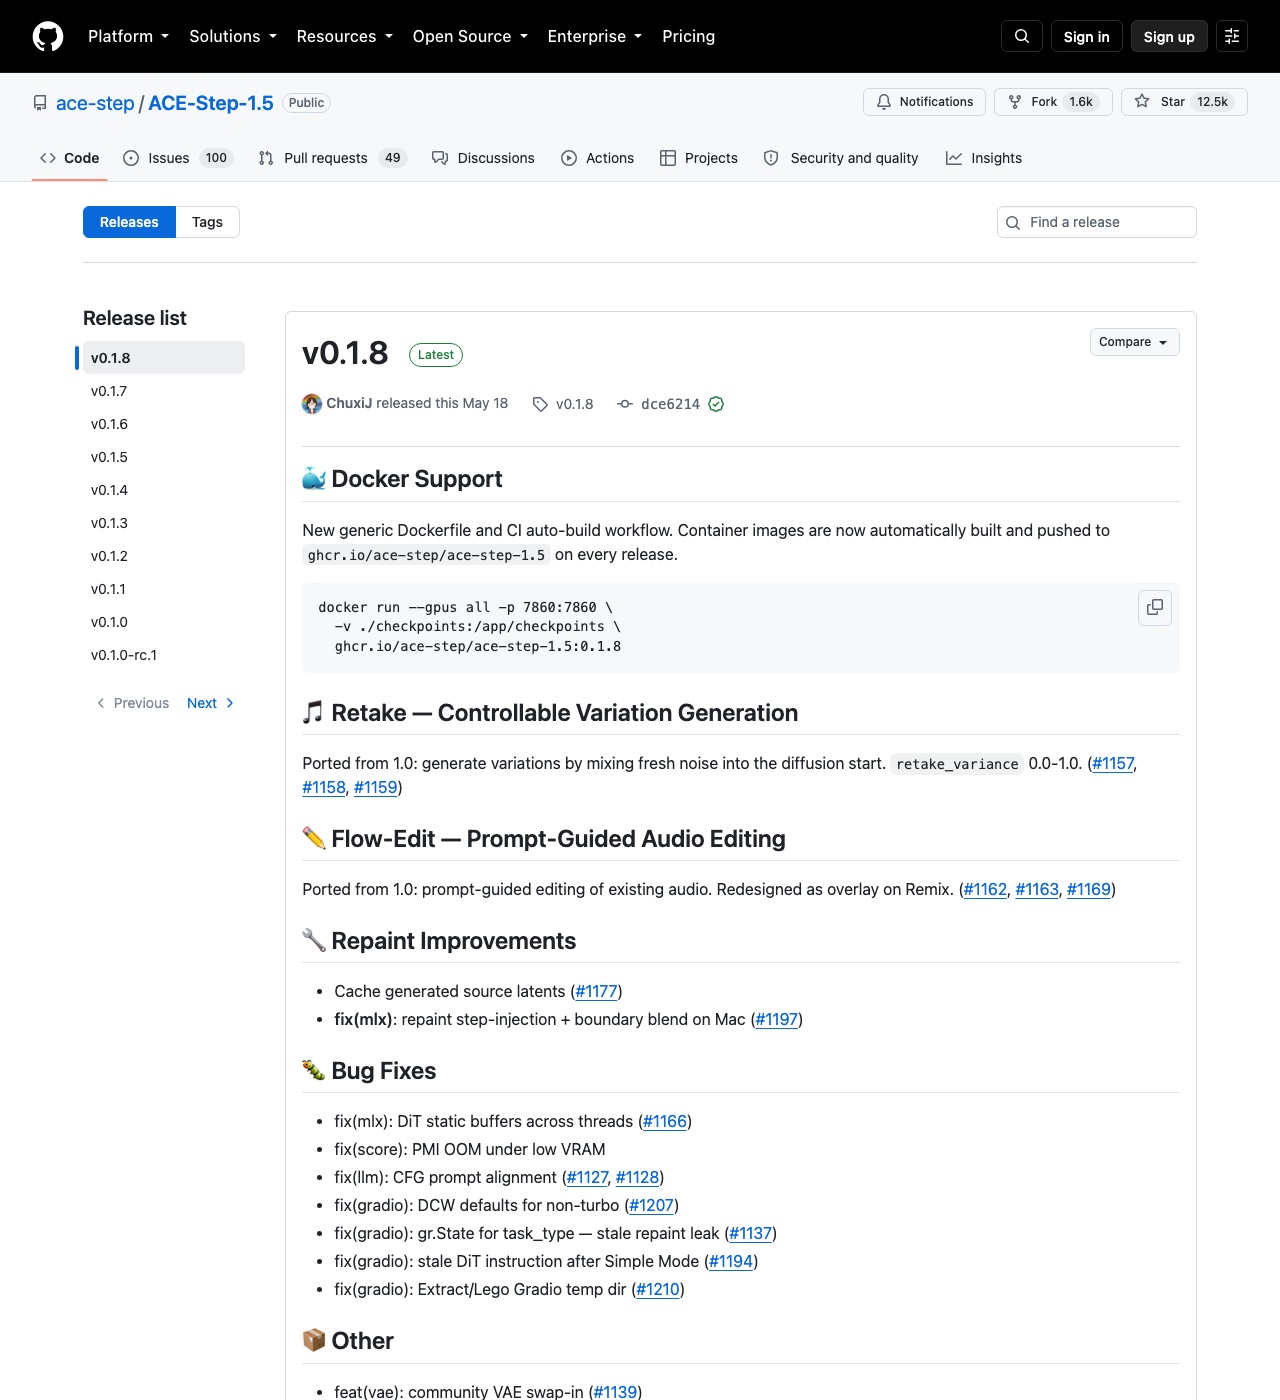Open pull request #1177
This screenshot has height=1400, width=1280.
596,991
